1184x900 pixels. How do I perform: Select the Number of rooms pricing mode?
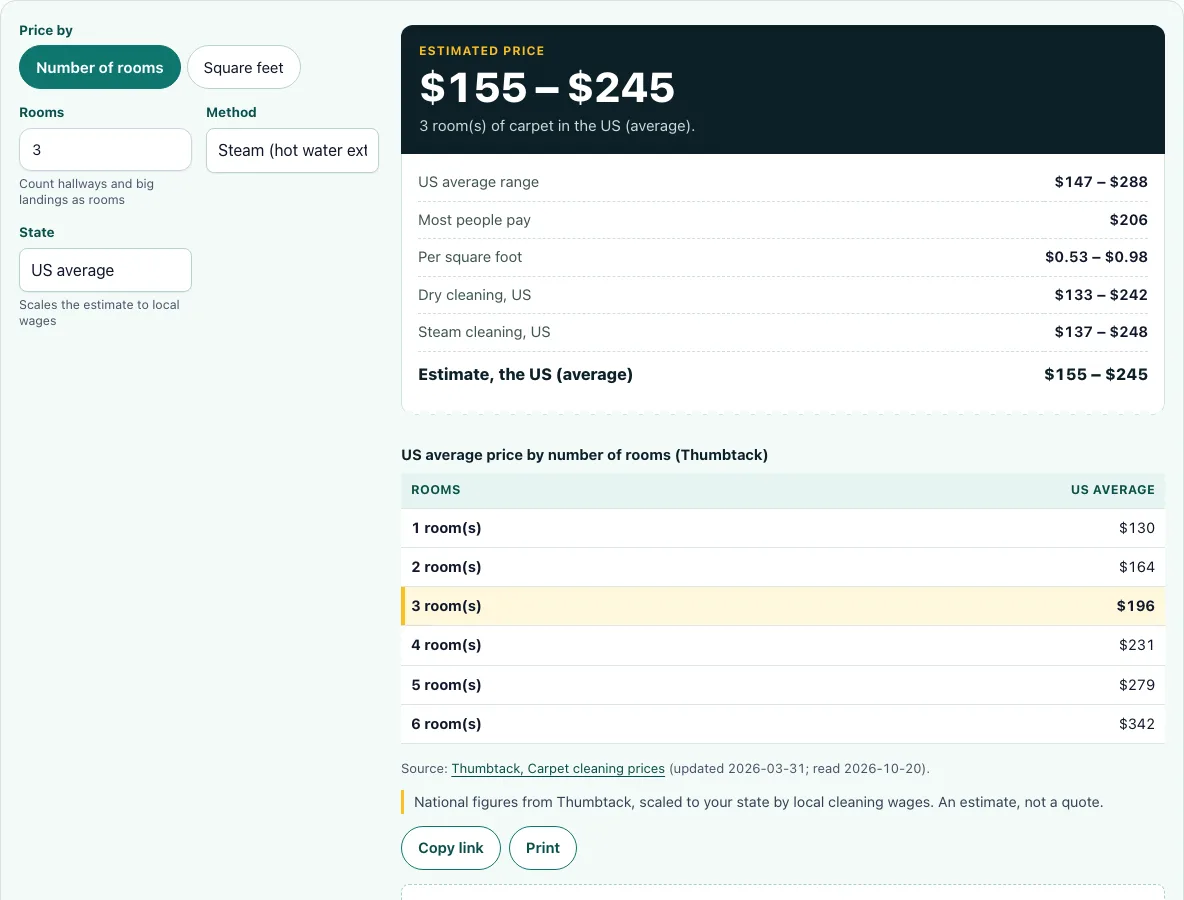[100, 67]
